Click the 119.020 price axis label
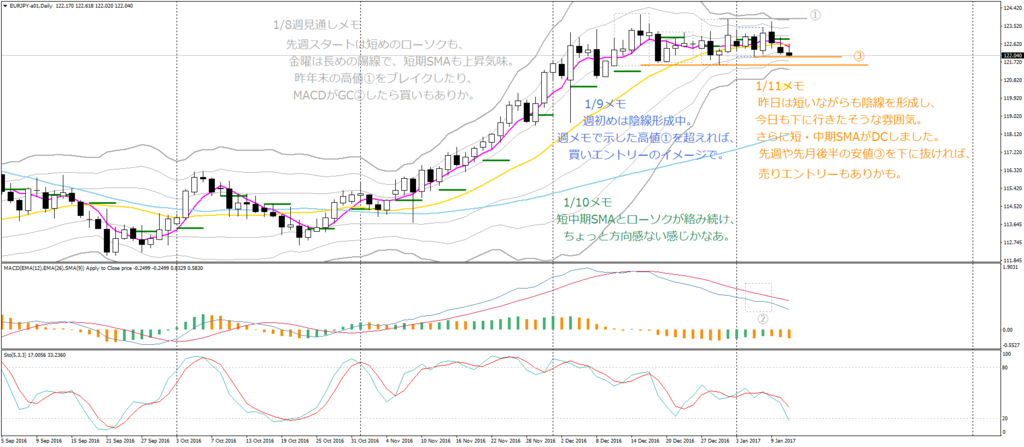This screenshot has height=447, width=1024. [x=1011, y=116]
